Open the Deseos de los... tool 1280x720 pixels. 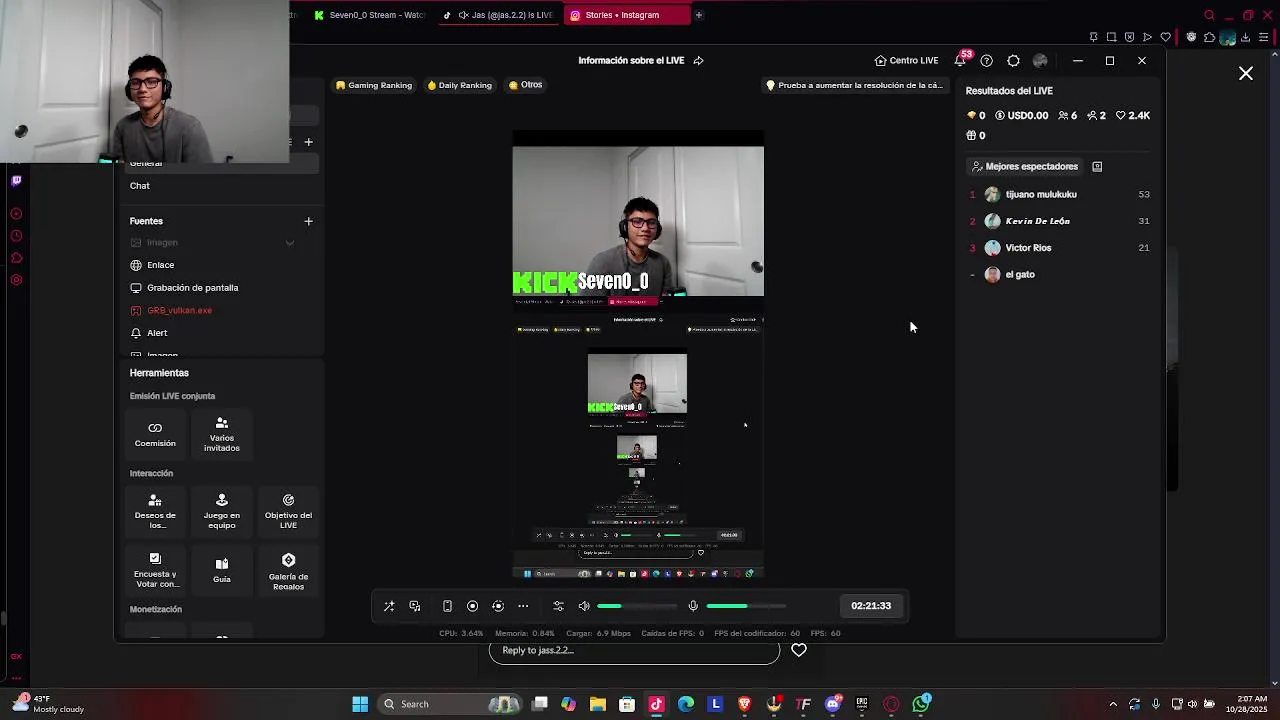(155, 511)
